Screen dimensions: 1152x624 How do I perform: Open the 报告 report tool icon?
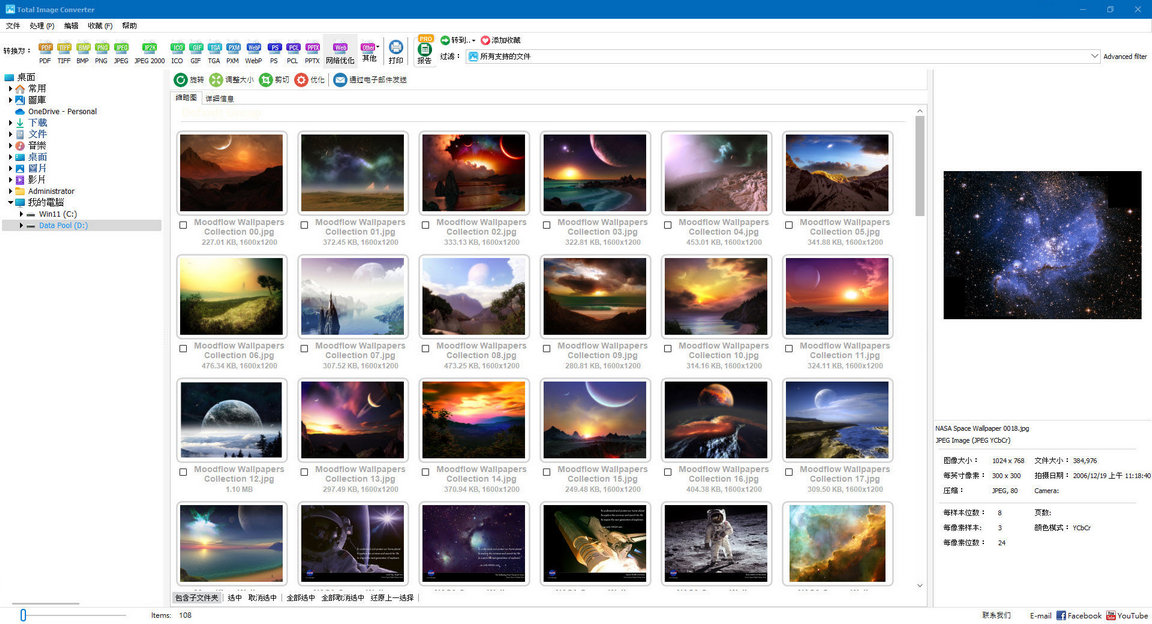(x=424, y=47)
